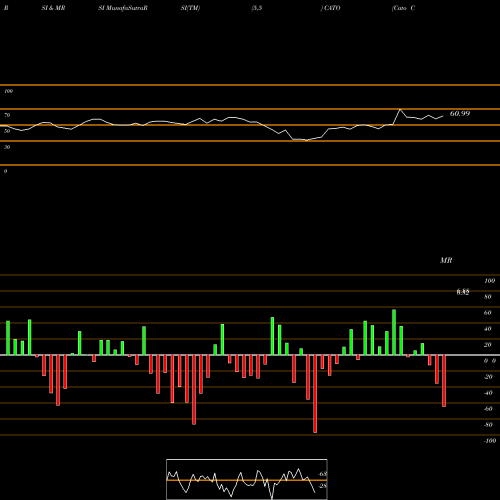
Task: Click the MR axis label -100
Action: click(x=490, y=441)
